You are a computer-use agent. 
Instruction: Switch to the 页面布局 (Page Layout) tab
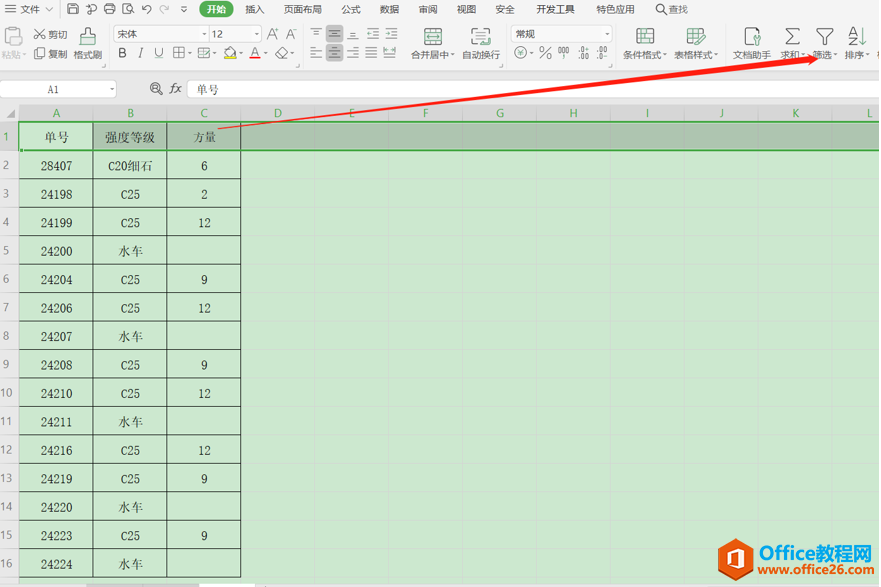[303, 9]
